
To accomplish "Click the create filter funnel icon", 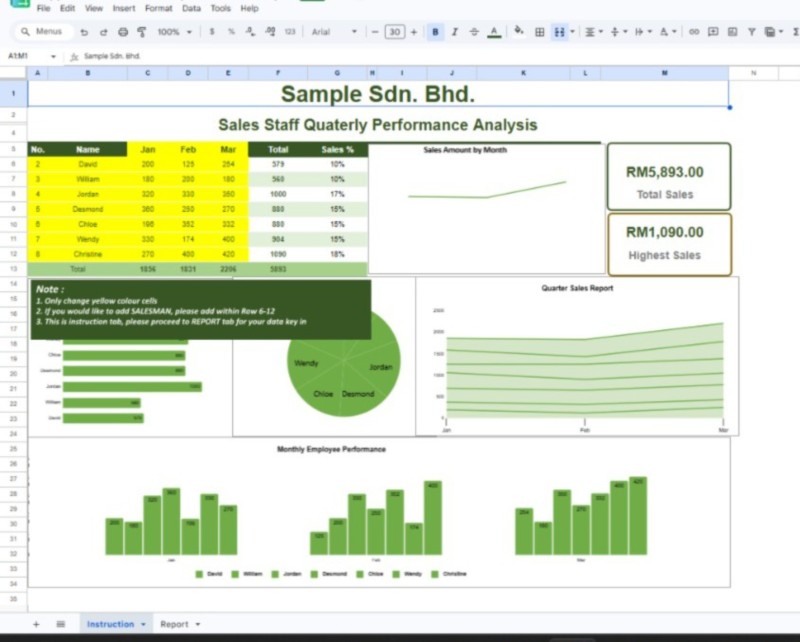I will coord(752,32).
